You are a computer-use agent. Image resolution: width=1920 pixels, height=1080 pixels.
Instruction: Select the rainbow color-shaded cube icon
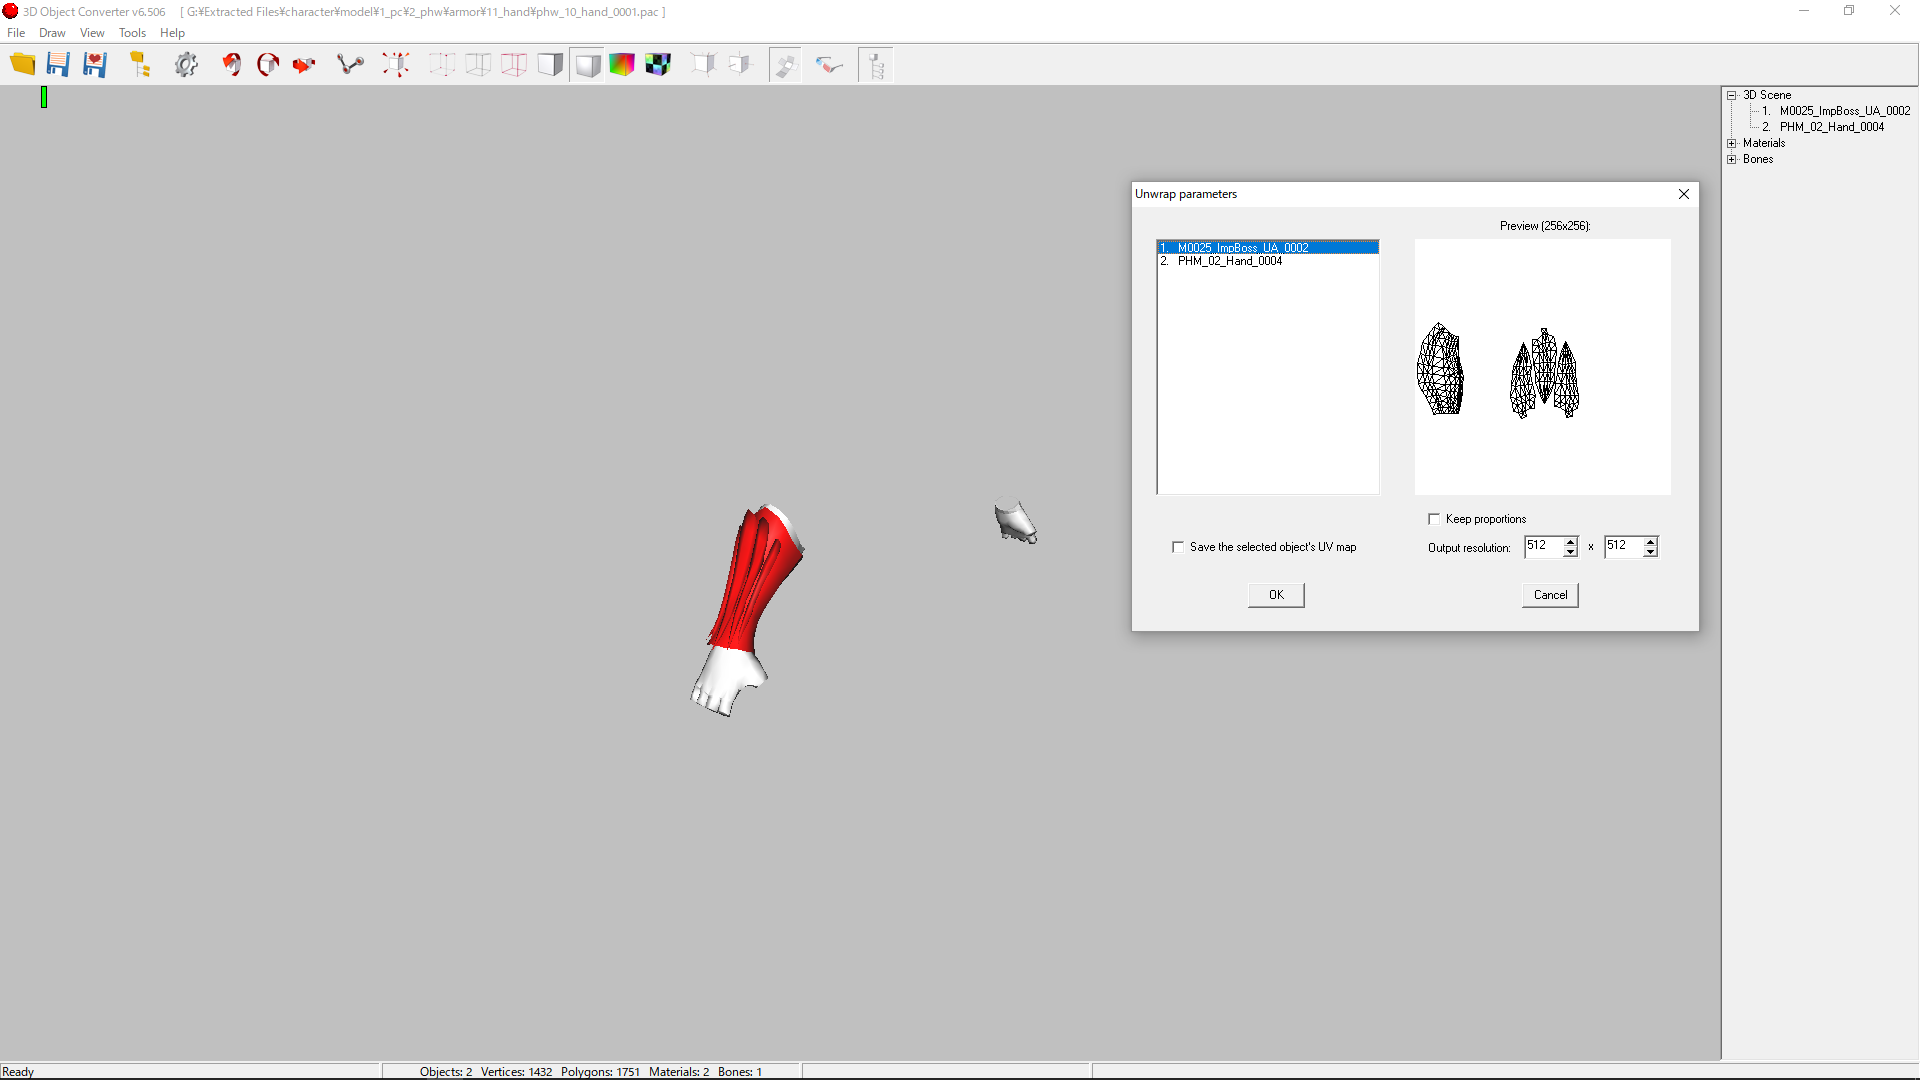pyautogui.click(x=622, y=65)
